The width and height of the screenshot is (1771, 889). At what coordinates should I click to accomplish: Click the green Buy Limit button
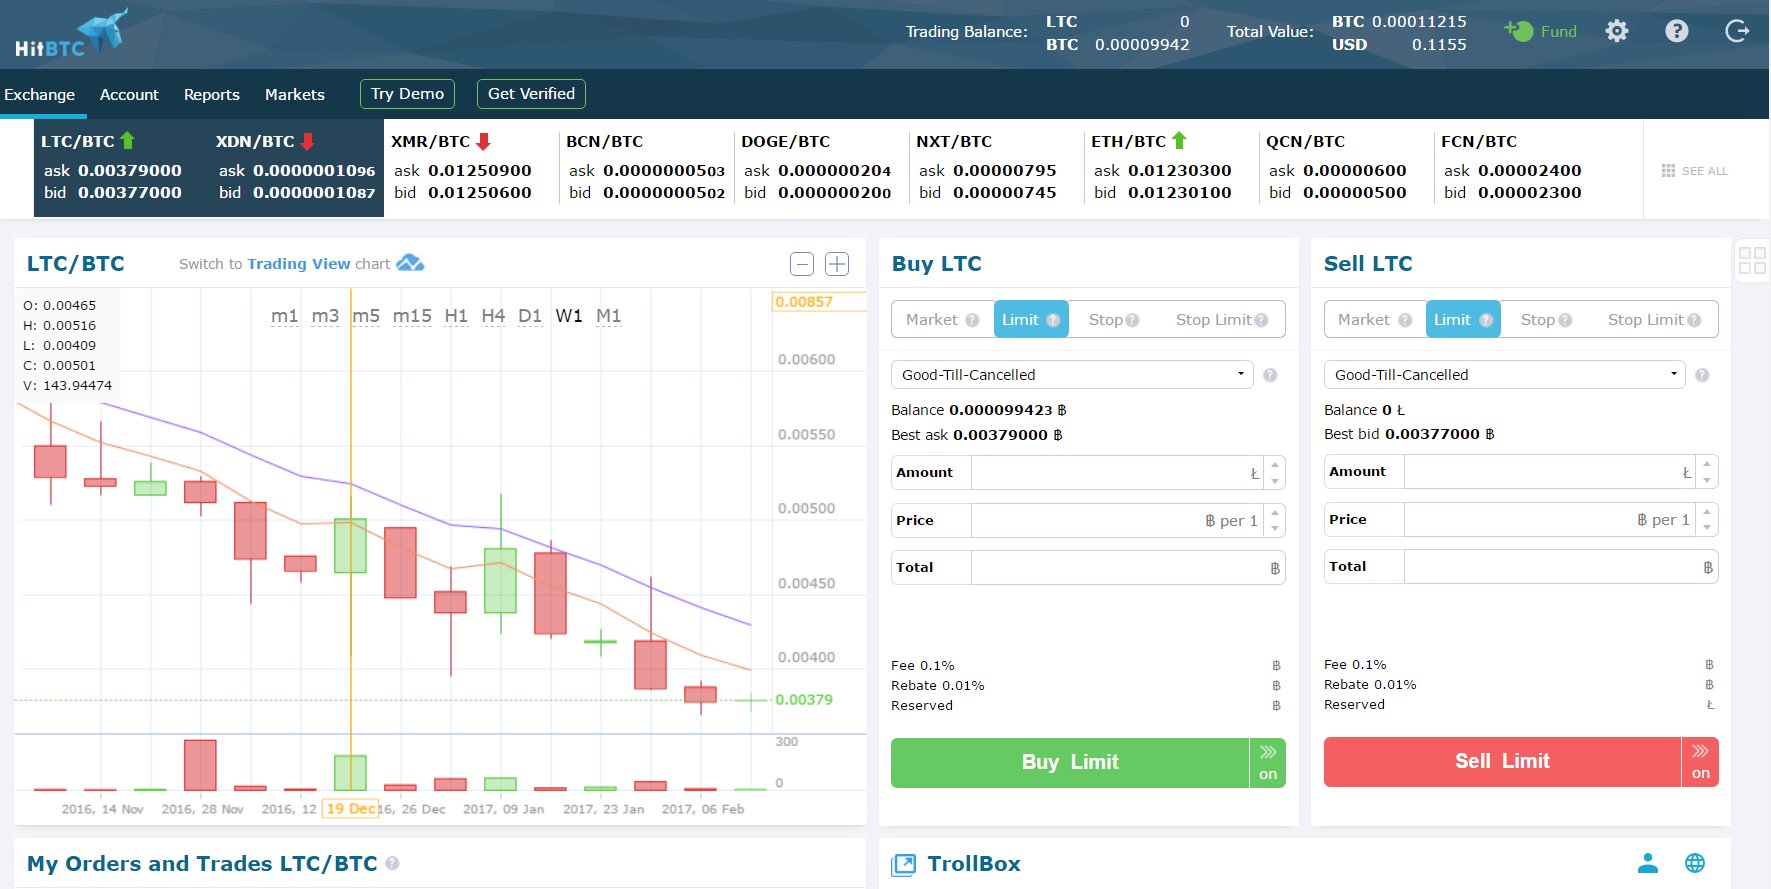(1070, 763)
